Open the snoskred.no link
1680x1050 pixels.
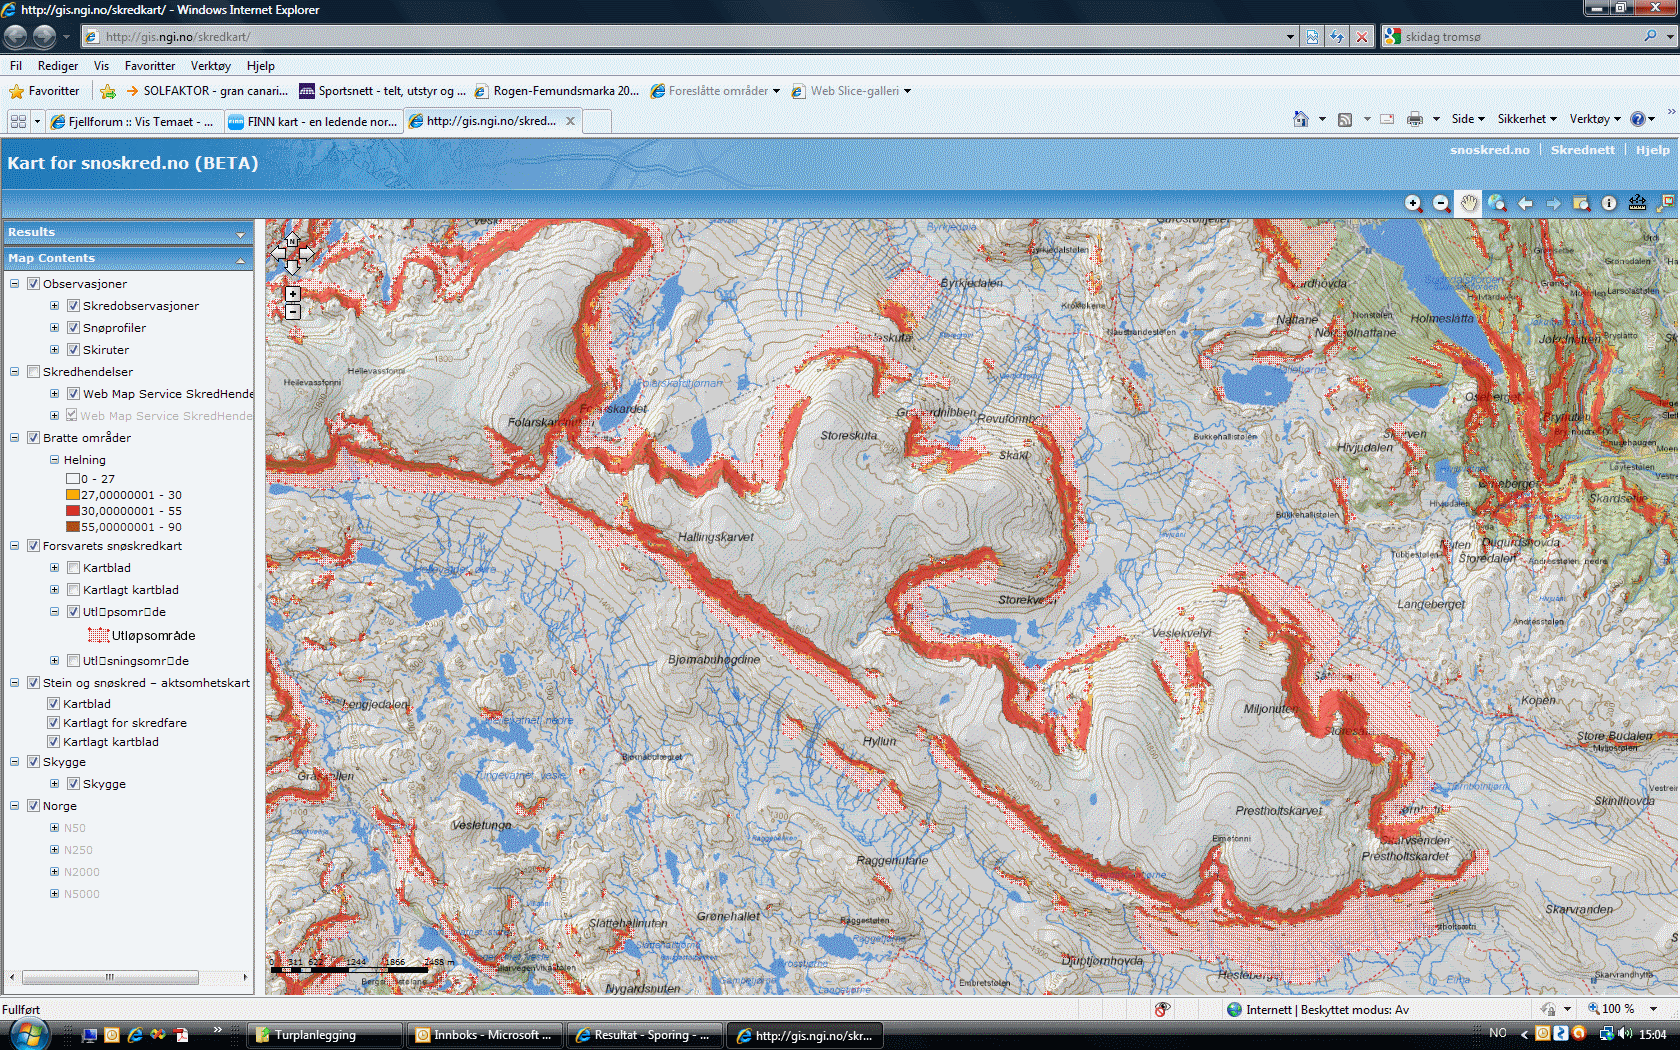(1489, 150)
